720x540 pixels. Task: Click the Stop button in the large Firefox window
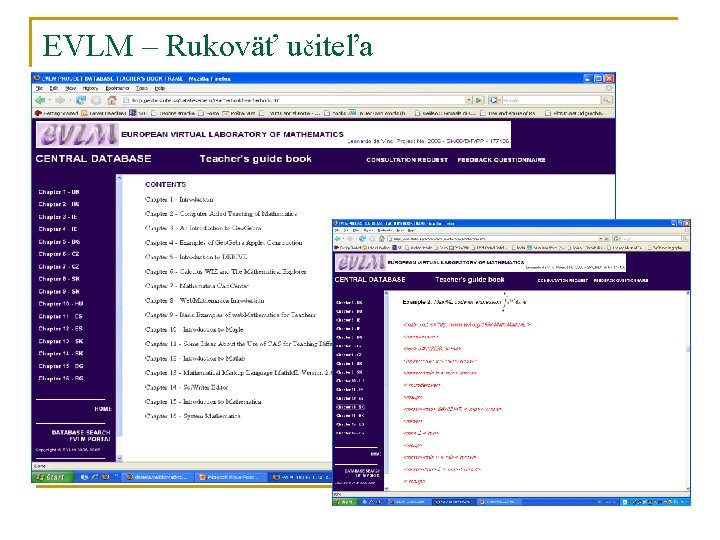tap(96, 100)
